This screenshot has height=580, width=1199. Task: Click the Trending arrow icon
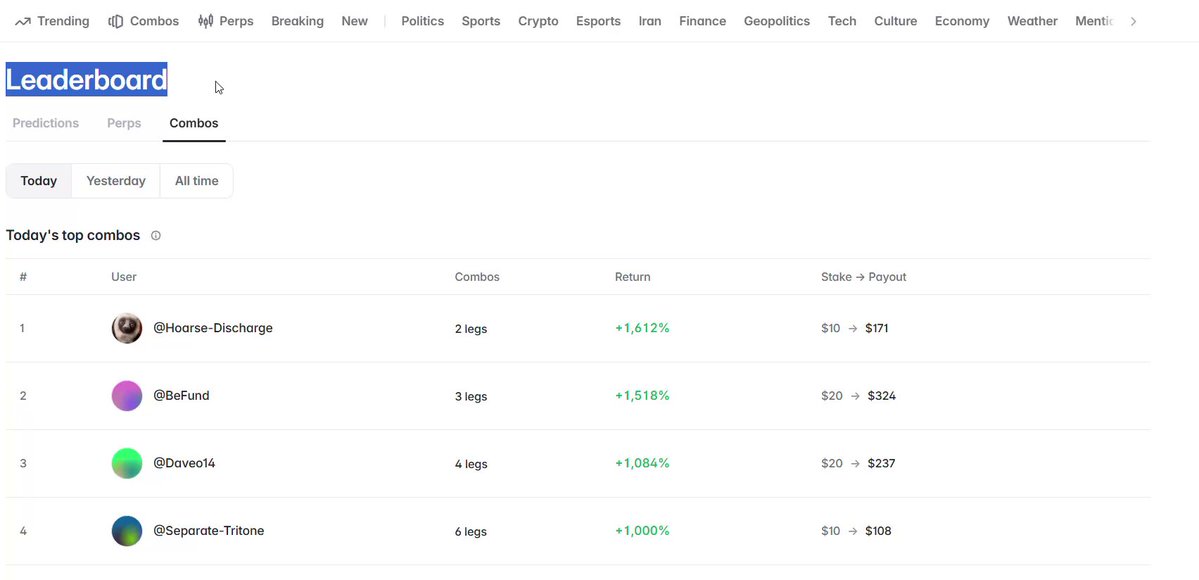pyautogui.click(x=23, y=21)
